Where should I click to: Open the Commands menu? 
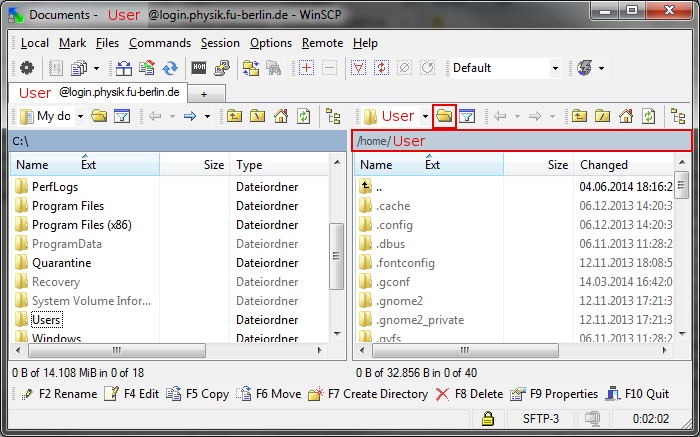[x=160, y=43]
